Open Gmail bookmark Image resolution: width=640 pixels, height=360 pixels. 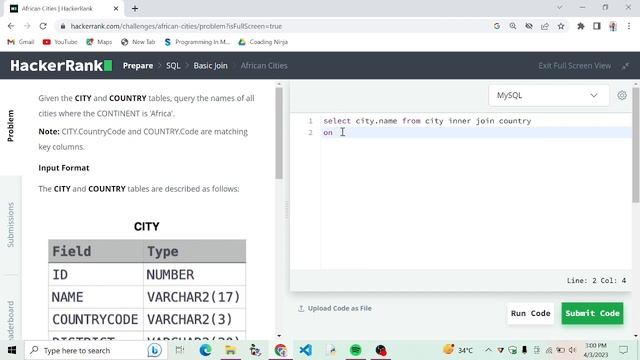tap(21, 42)
